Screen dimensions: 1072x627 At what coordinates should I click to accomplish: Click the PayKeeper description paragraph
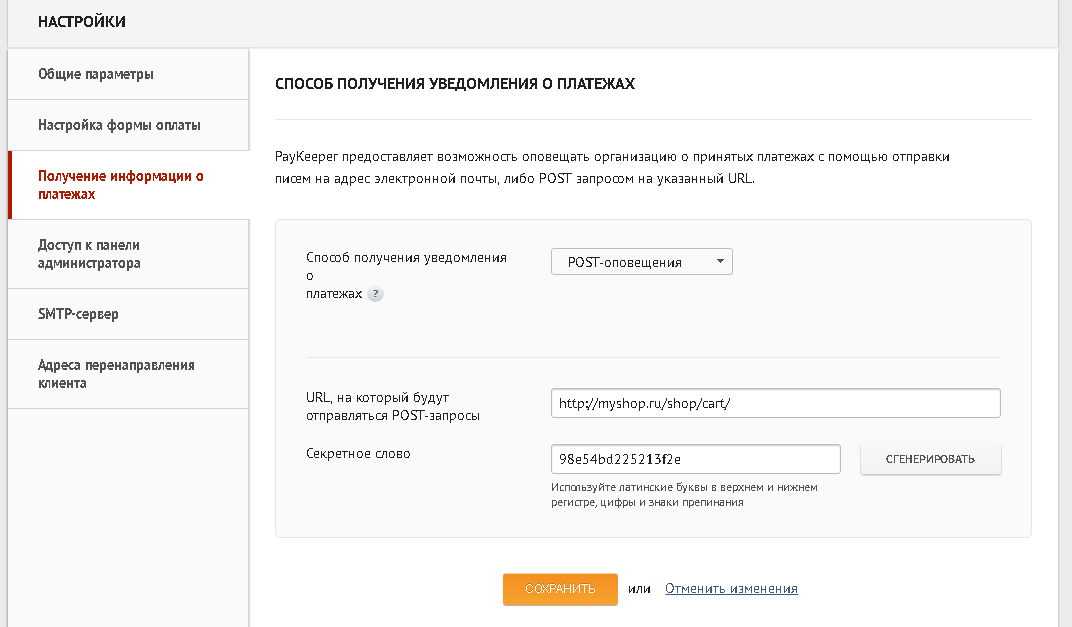click(612, 168)
